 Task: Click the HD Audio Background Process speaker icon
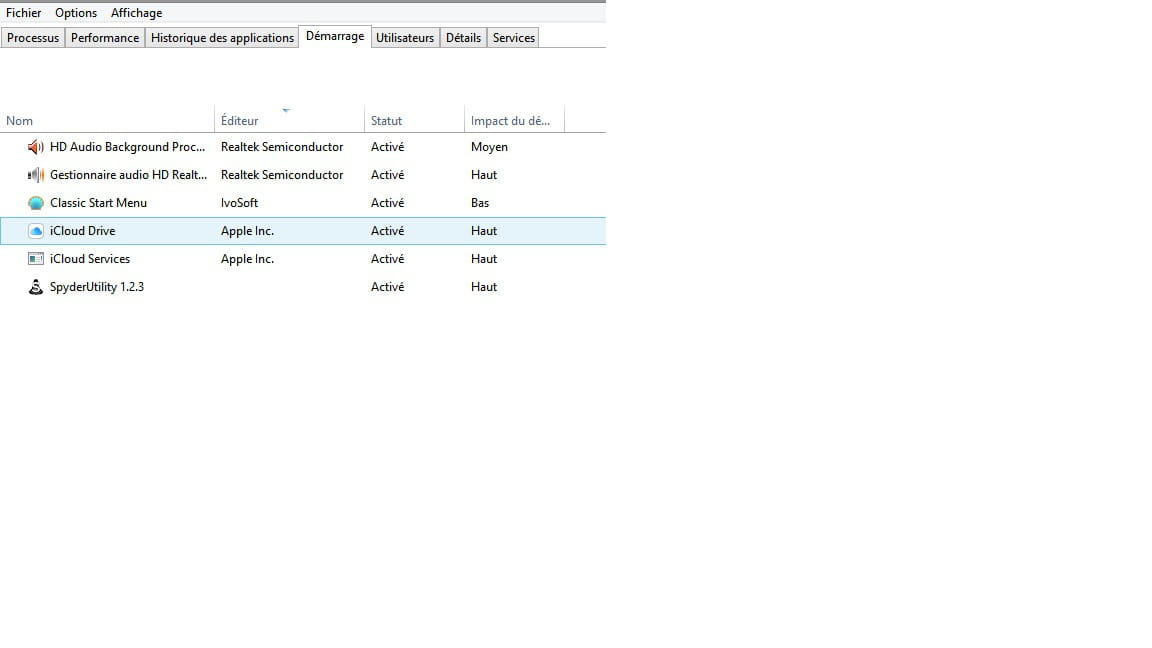pyautogui.click(x=35, y=147)
